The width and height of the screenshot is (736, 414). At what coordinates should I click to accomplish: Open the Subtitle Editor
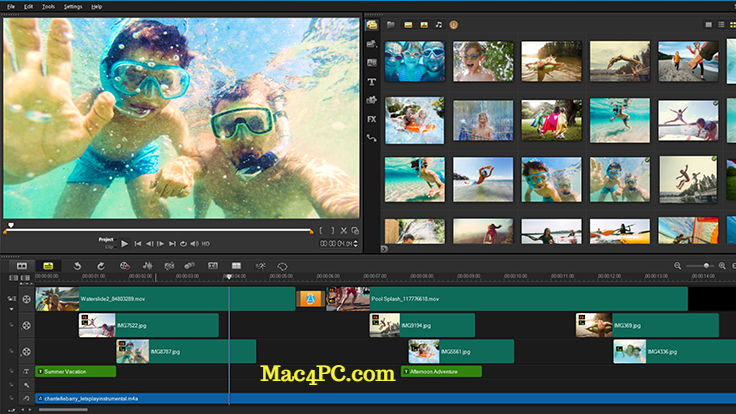[x=213, y=266]
